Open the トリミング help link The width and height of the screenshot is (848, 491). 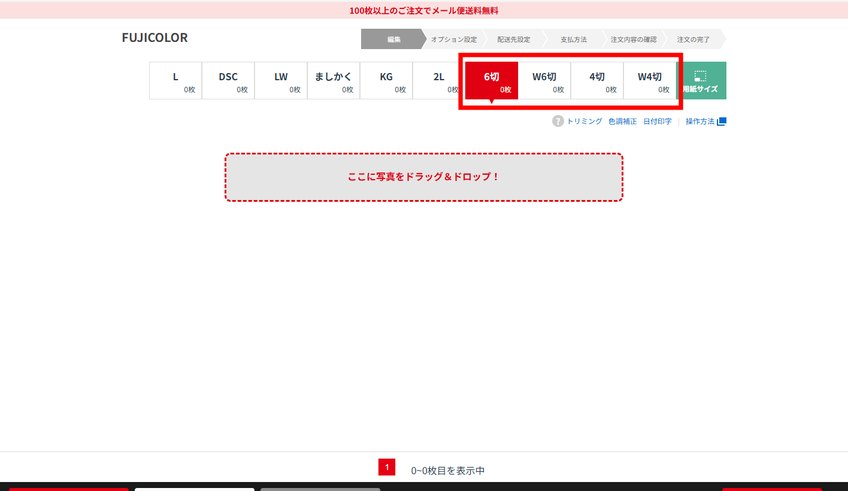(584, 122)
